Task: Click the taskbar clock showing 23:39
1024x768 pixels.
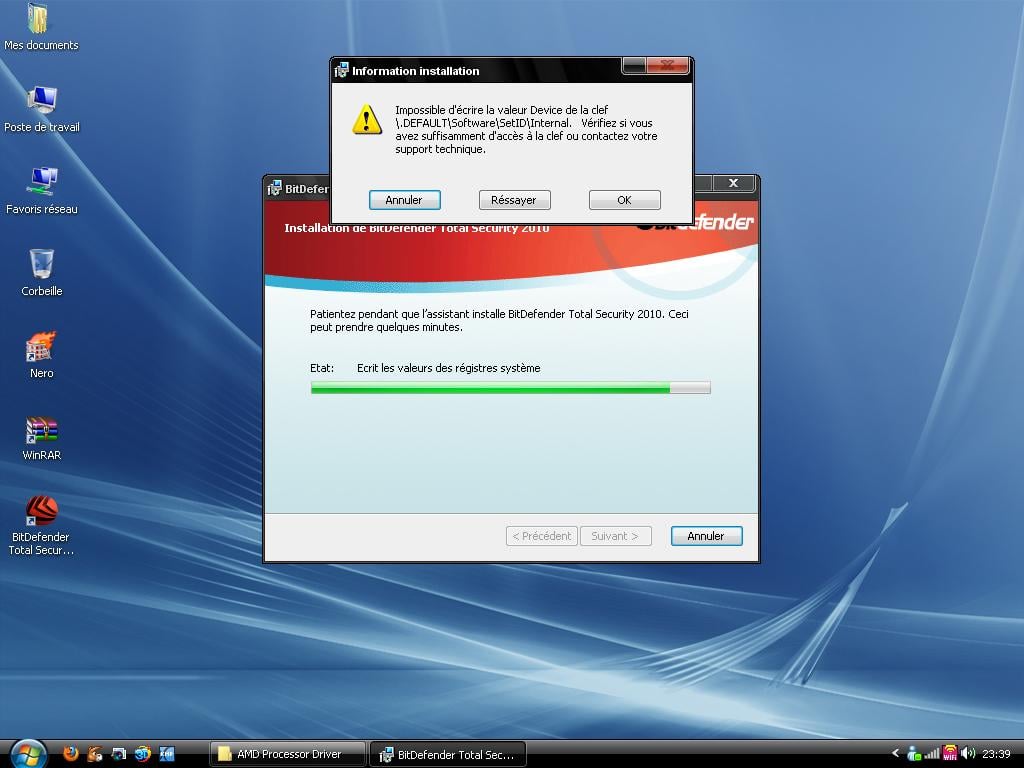Action: pyautogui.click(x=996, y=754)
